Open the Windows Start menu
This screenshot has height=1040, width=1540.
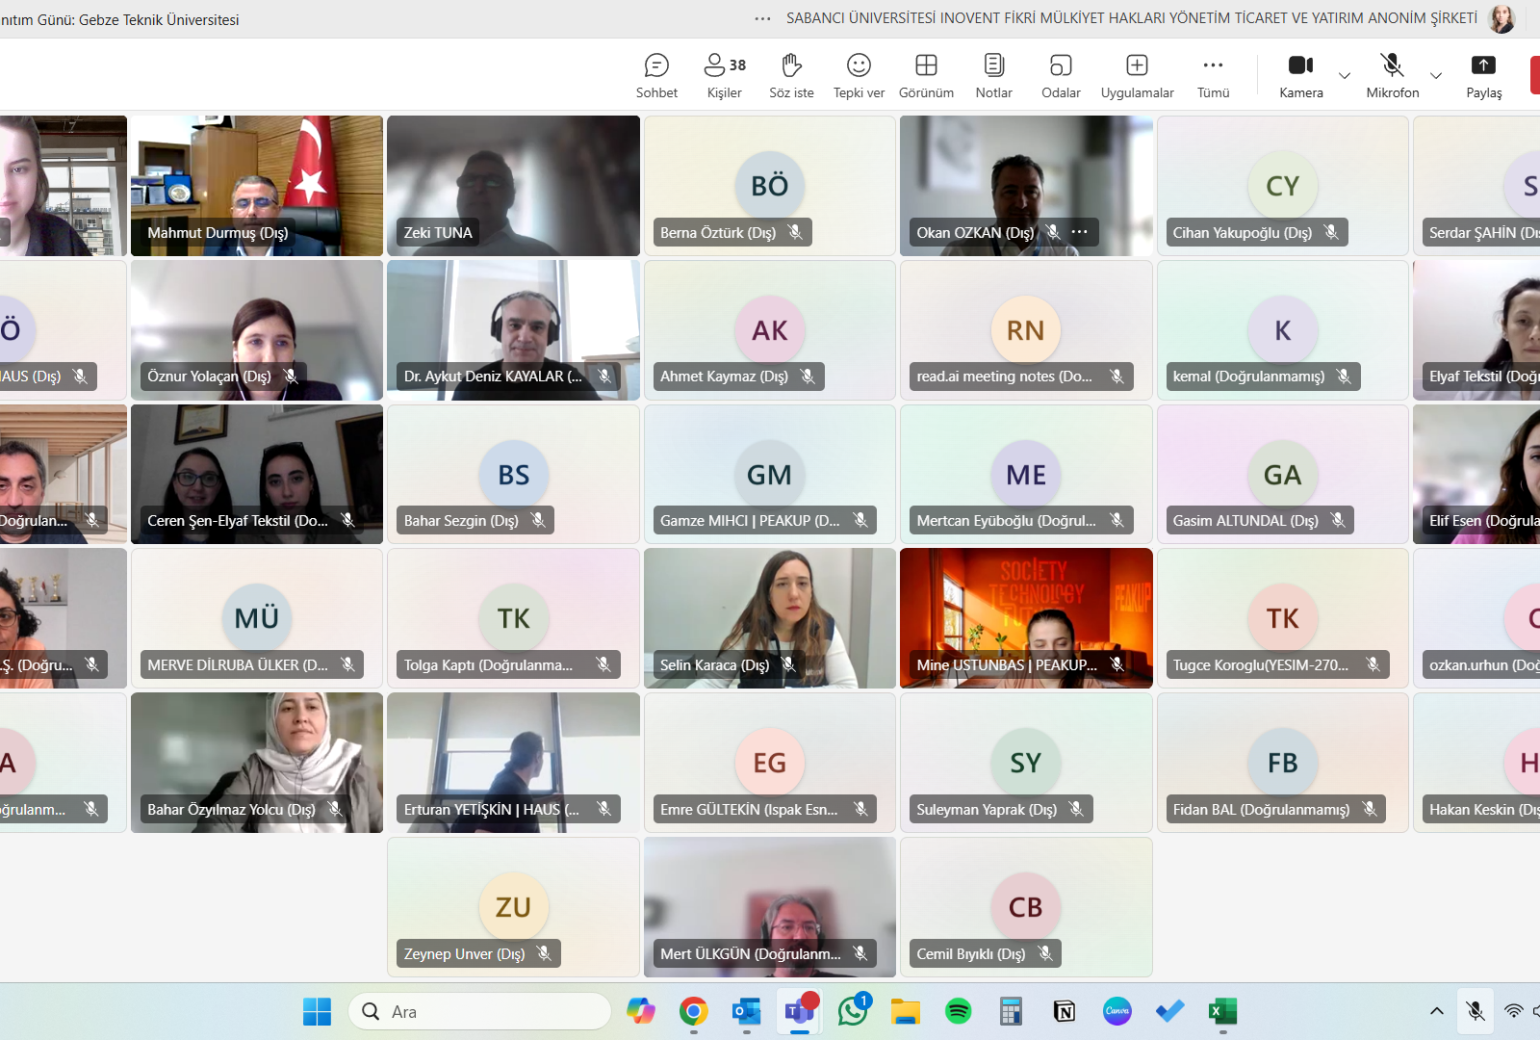[x=317, y=1012]
